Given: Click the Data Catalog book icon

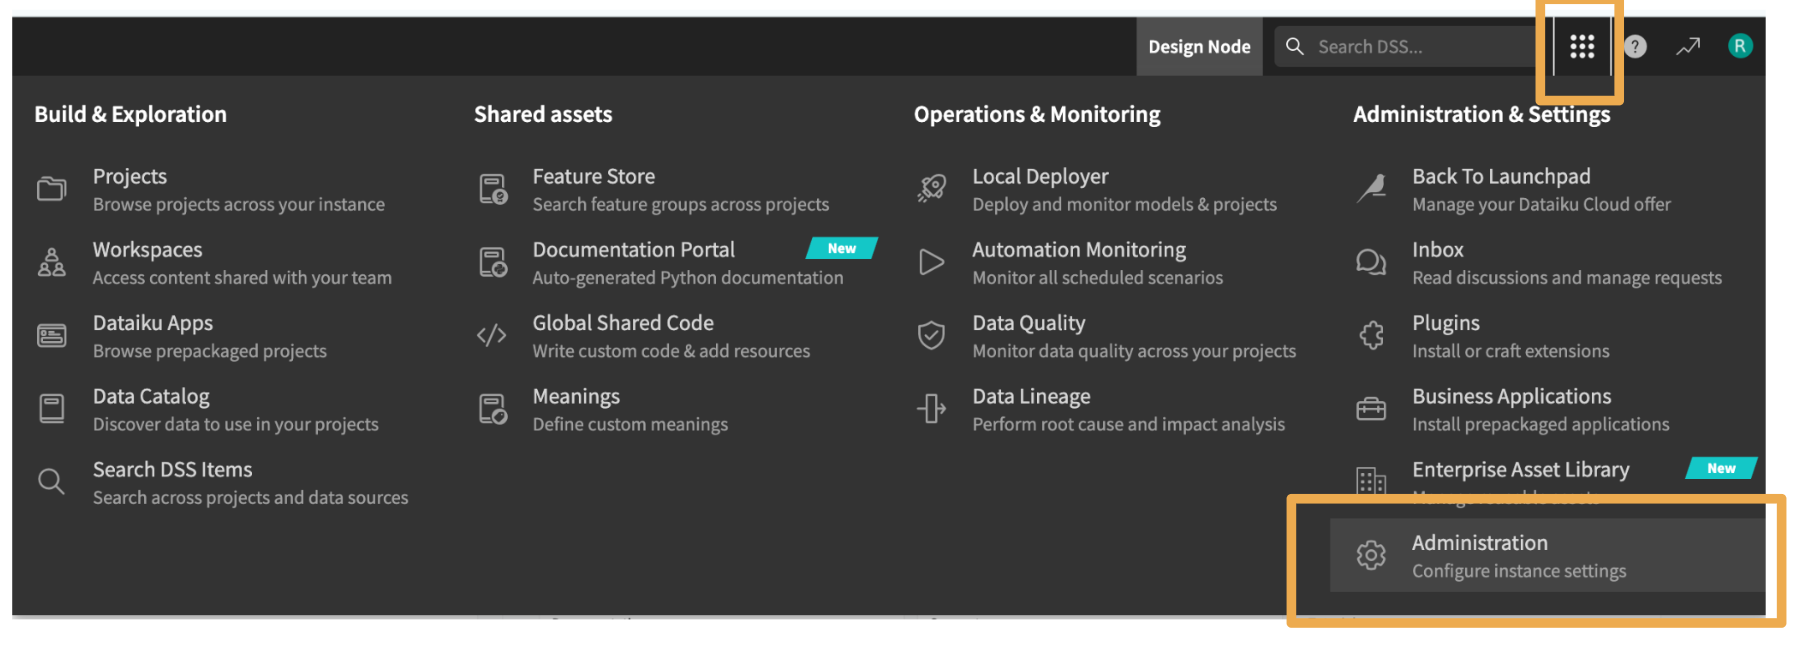Looking at the screenshot, I should (x=52, y=408).
